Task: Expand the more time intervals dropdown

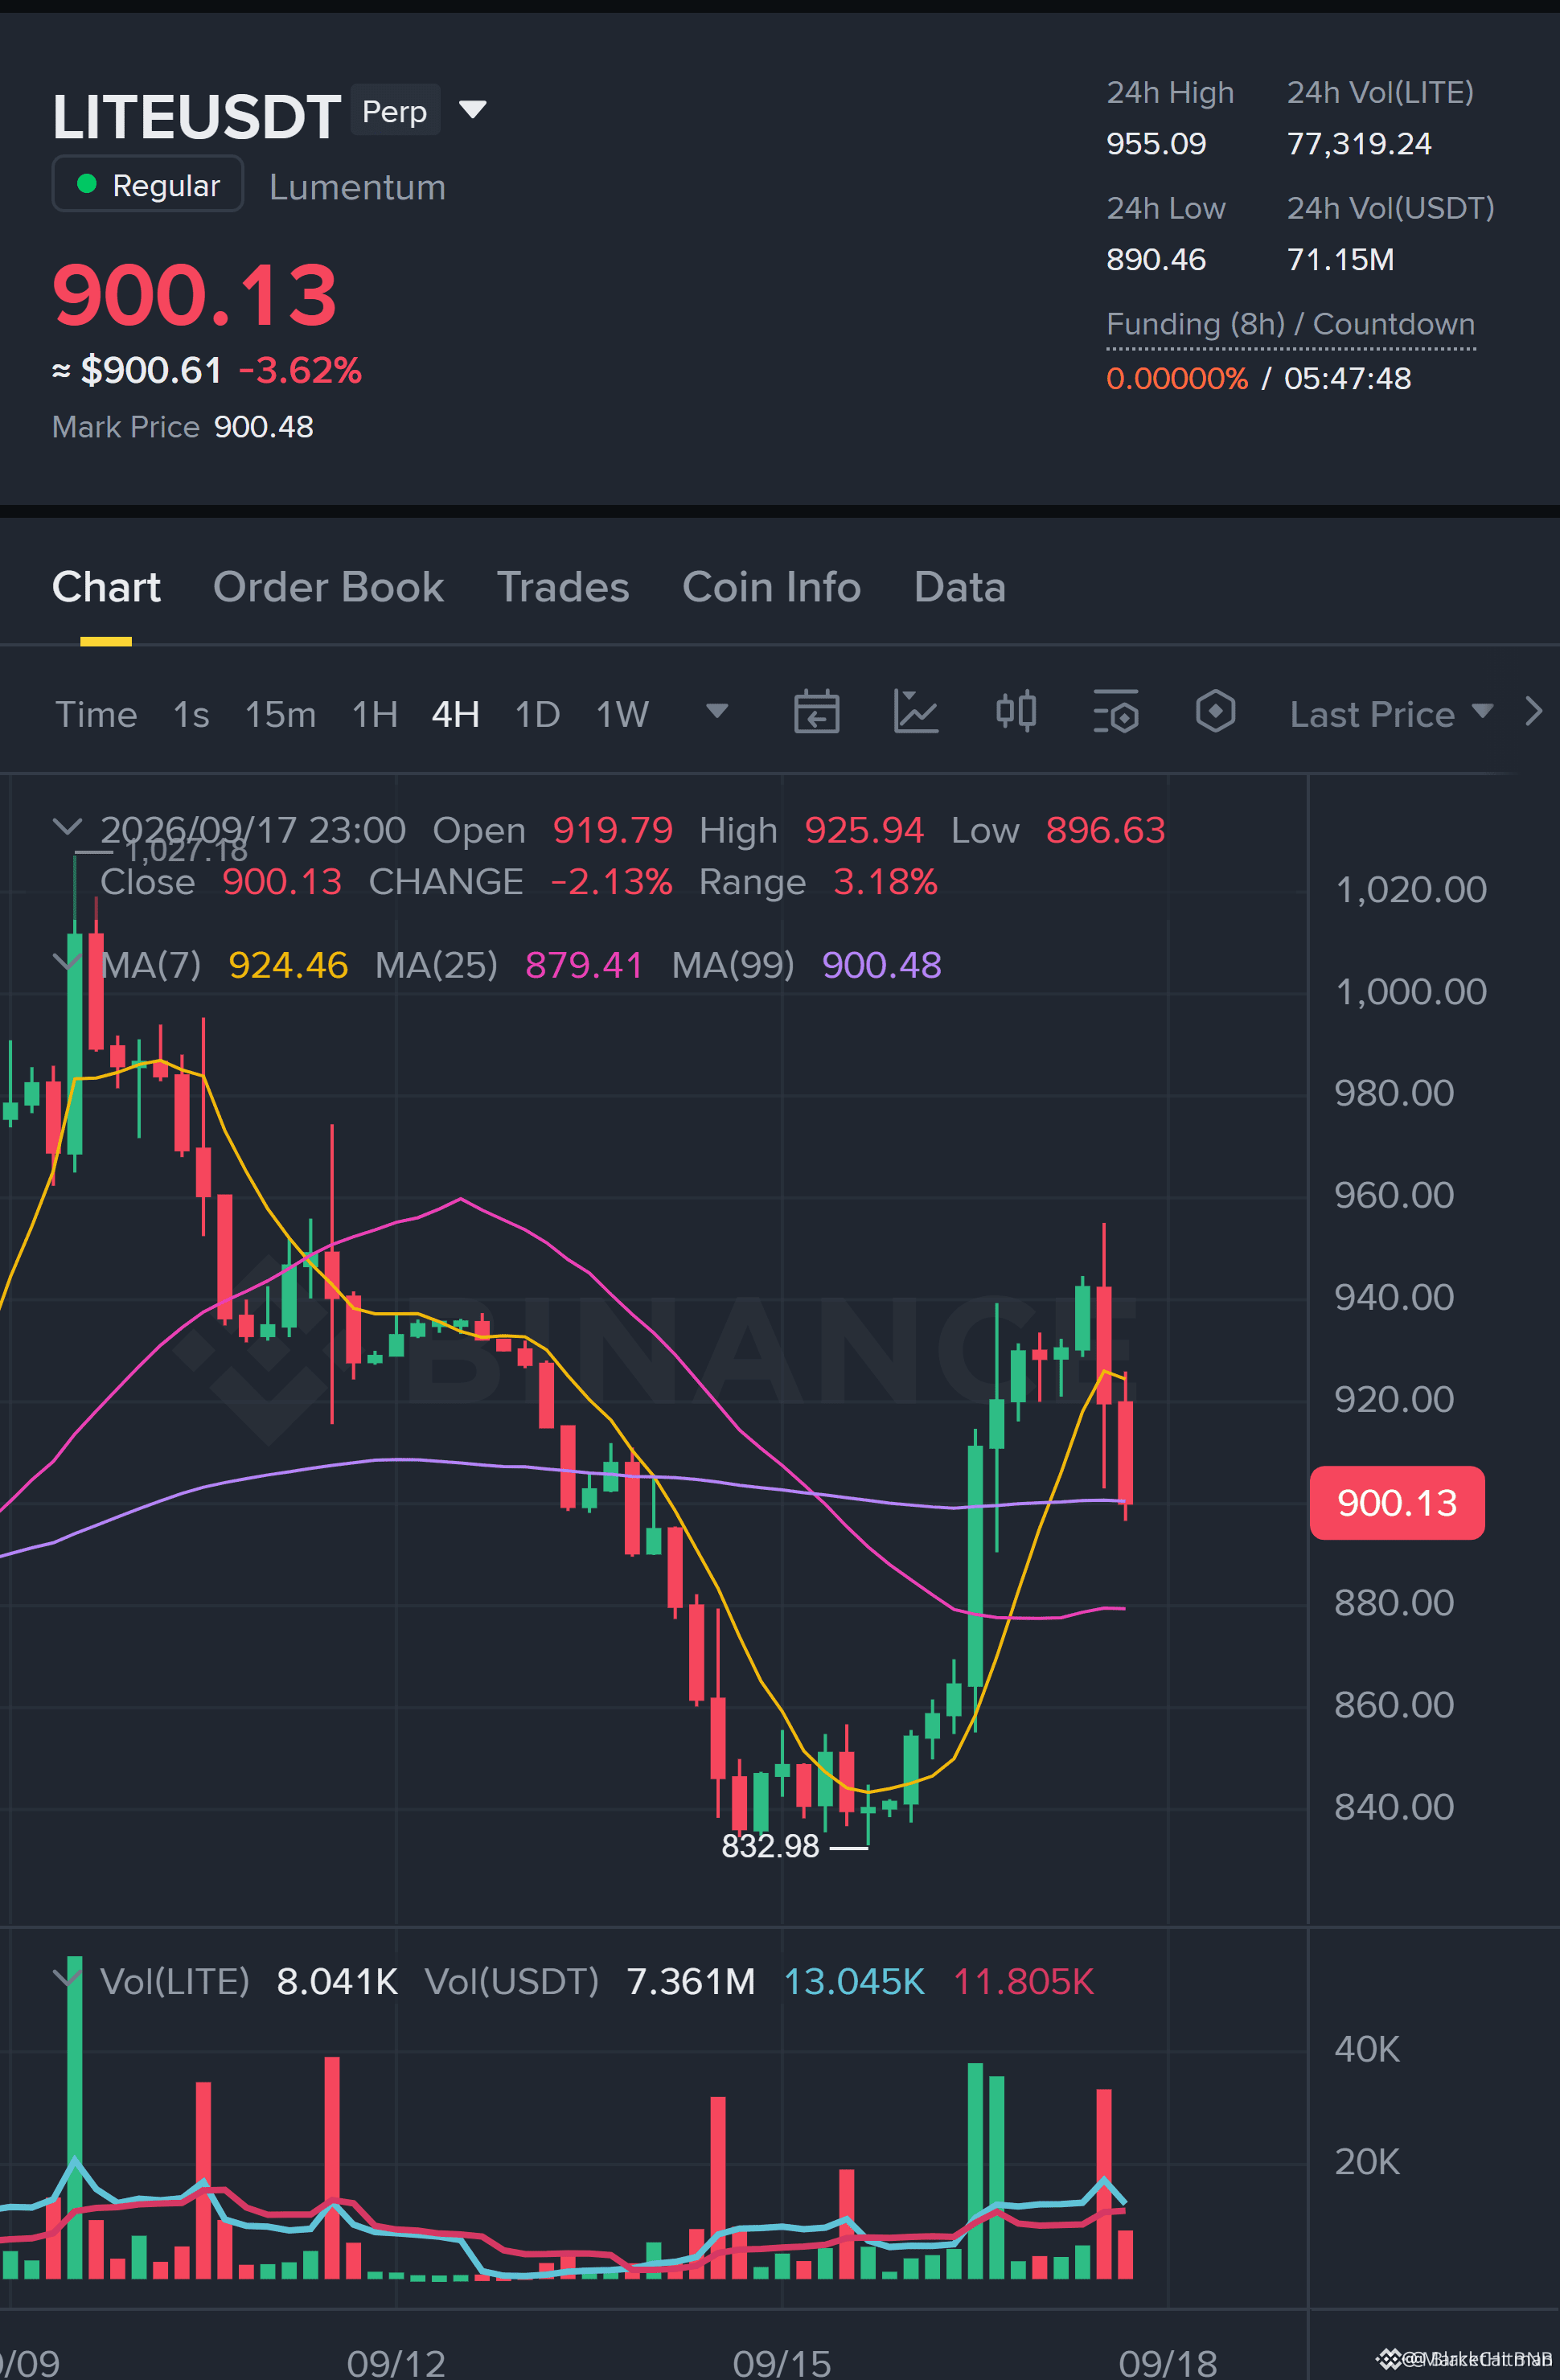Action: tap(717, 711)
